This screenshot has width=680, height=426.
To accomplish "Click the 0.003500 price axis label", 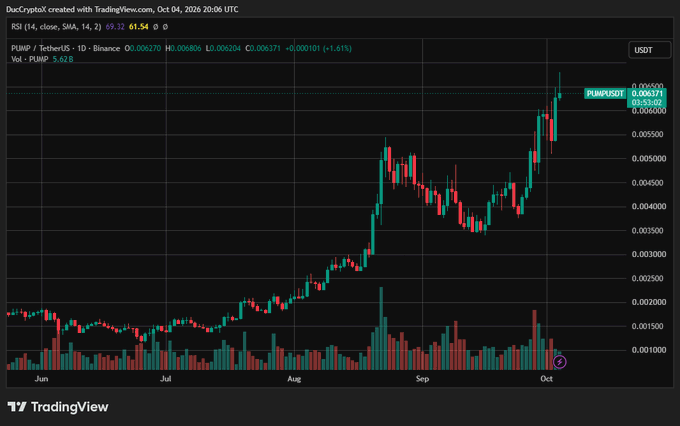I will tap(647, 230).
